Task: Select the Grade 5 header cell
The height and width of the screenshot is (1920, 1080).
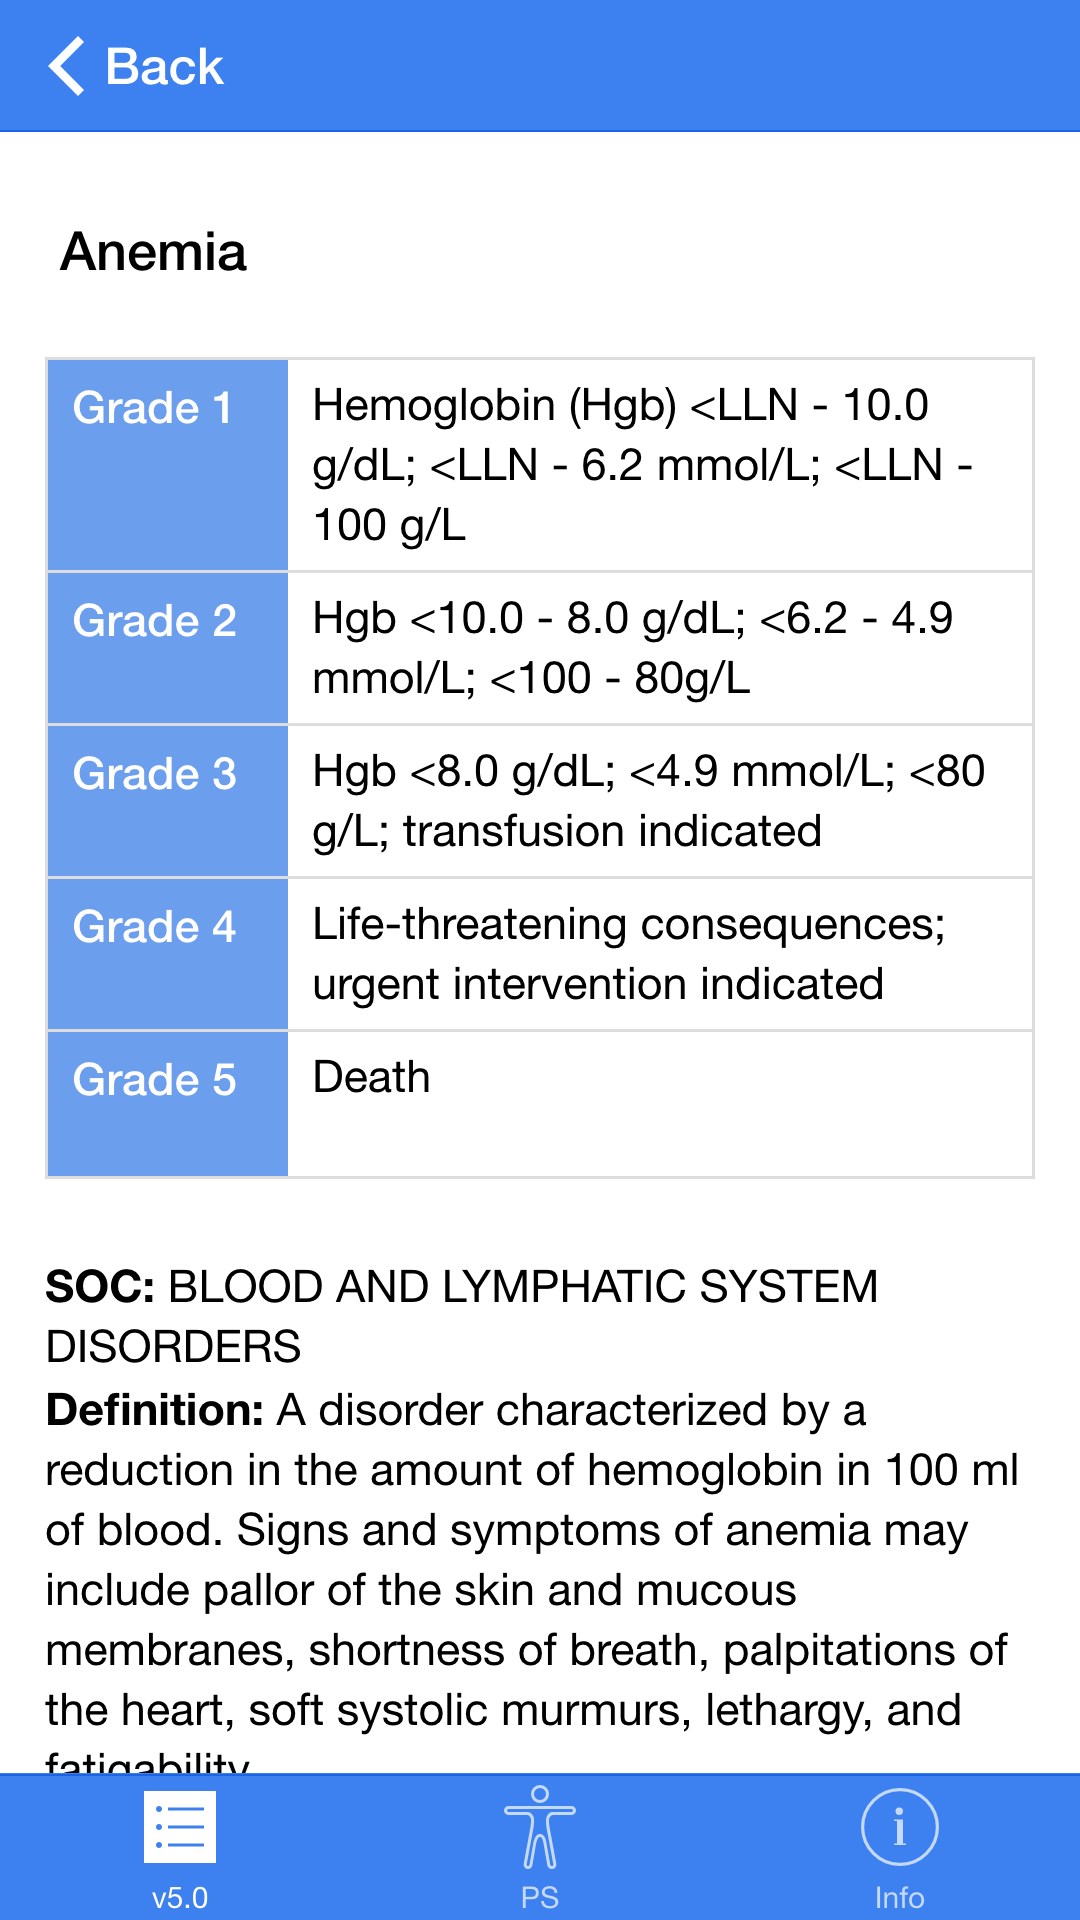Action: point(168,1103)
